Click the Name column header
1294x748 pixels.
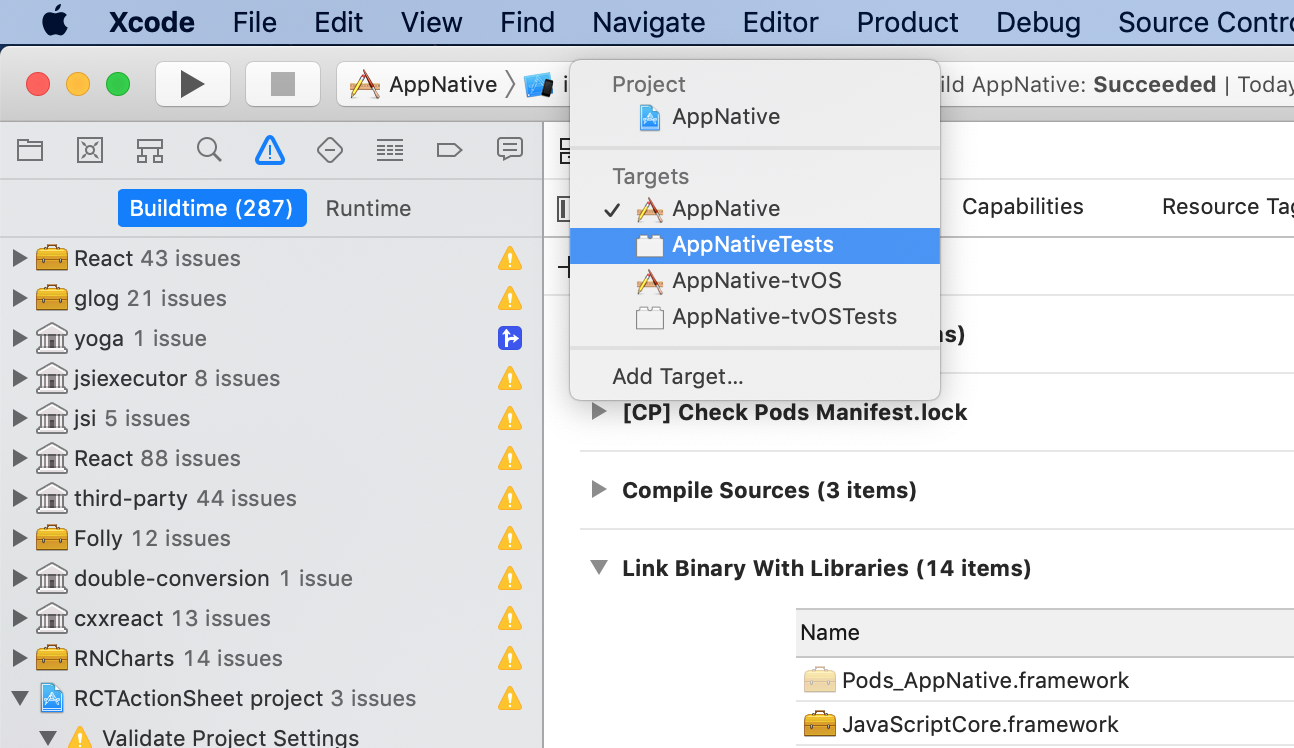[x=1045, y=632]
